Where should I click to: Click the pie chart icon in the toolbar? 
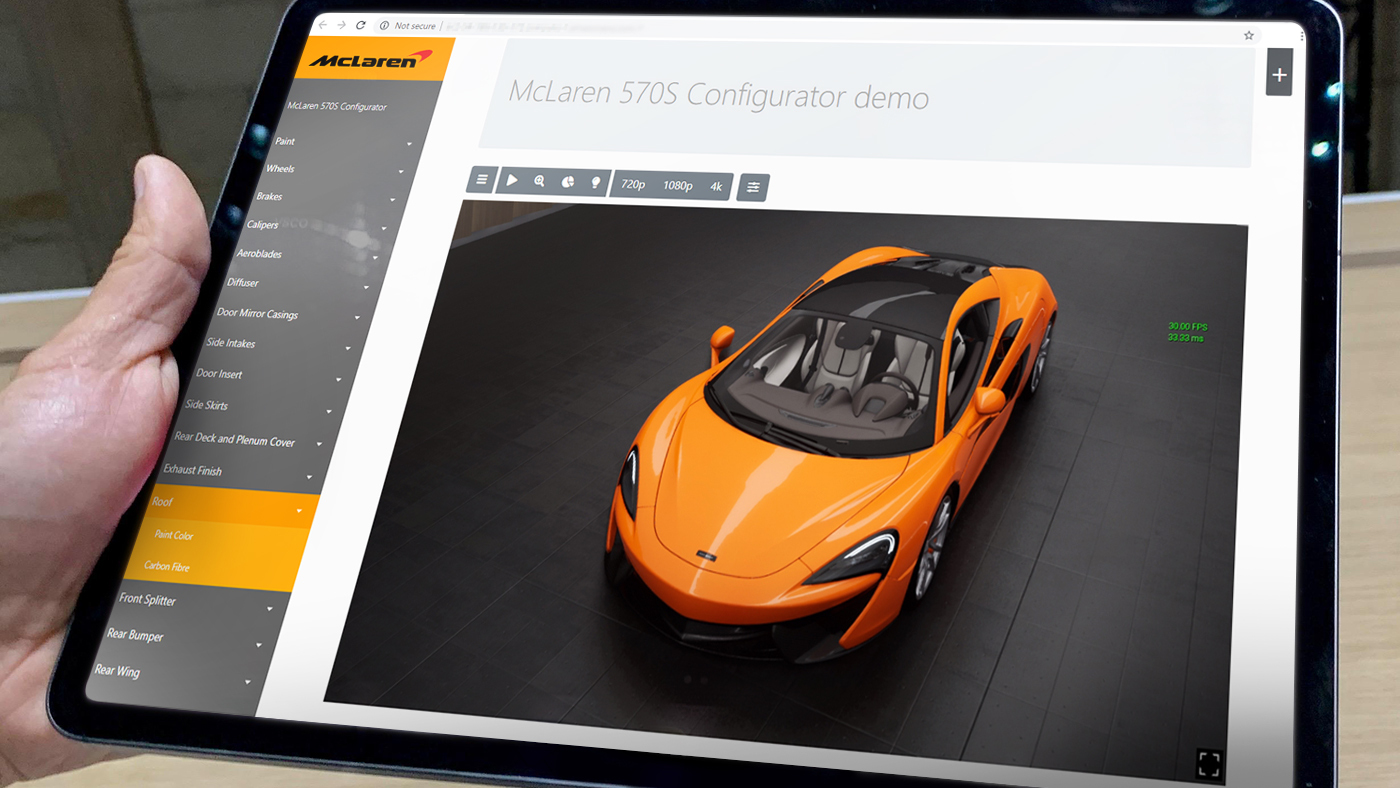tap(568, 182)
